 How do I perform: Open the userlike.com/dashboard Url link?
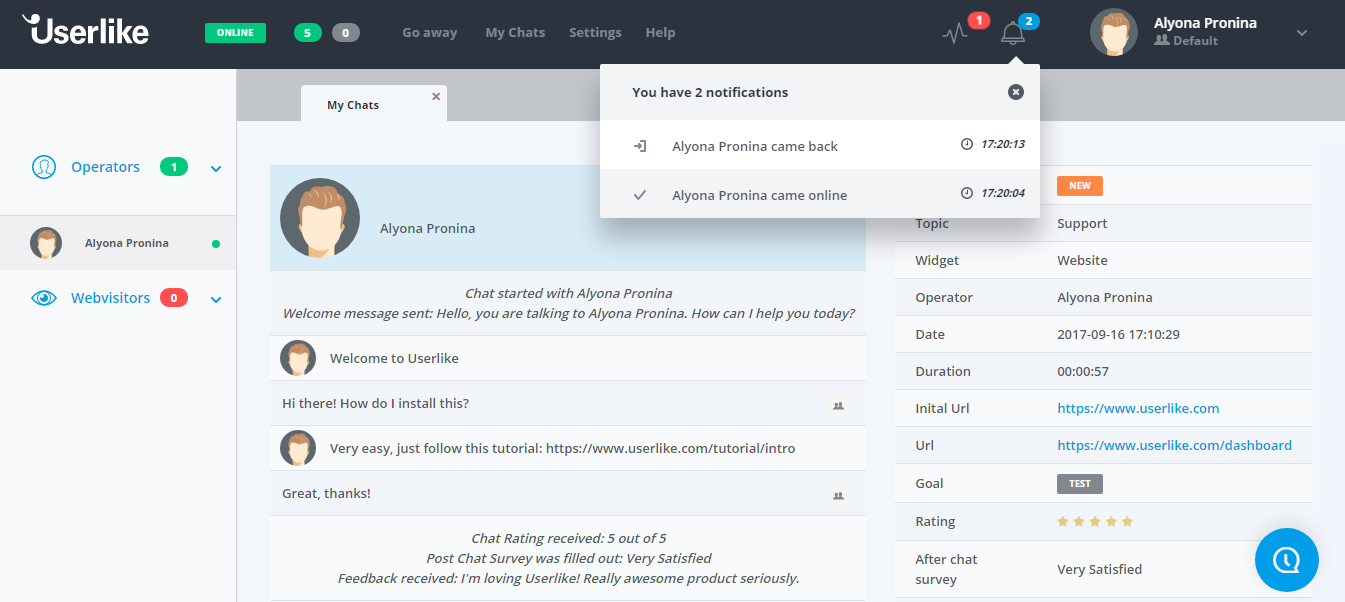tap(1174, 445)
